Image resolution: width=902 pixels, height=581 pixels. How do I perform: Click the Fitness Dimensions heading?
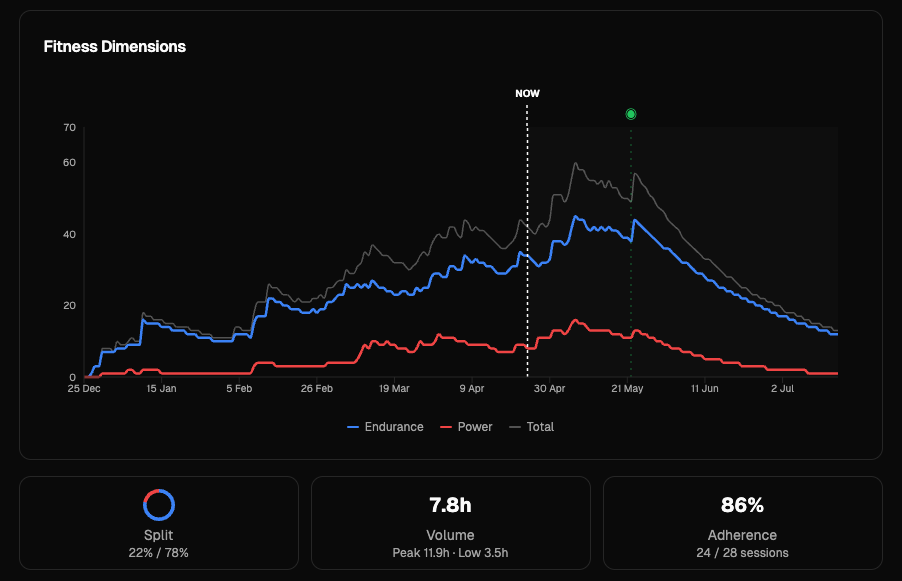114,47
